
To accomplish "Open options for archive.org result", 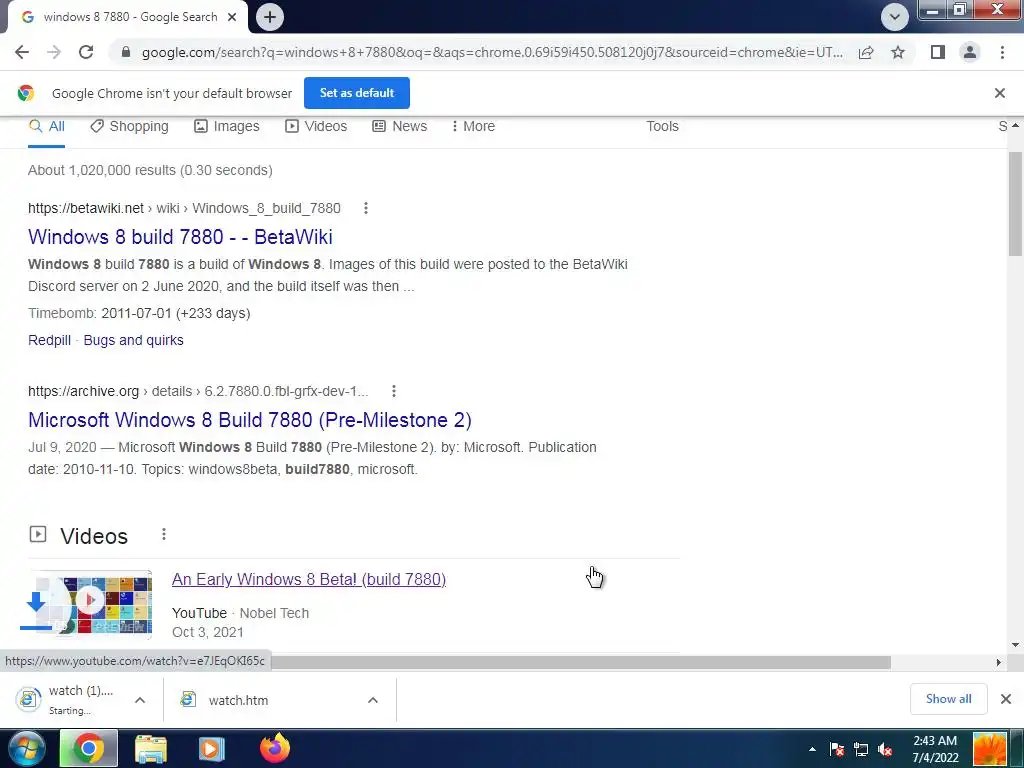I will [394, 391].
